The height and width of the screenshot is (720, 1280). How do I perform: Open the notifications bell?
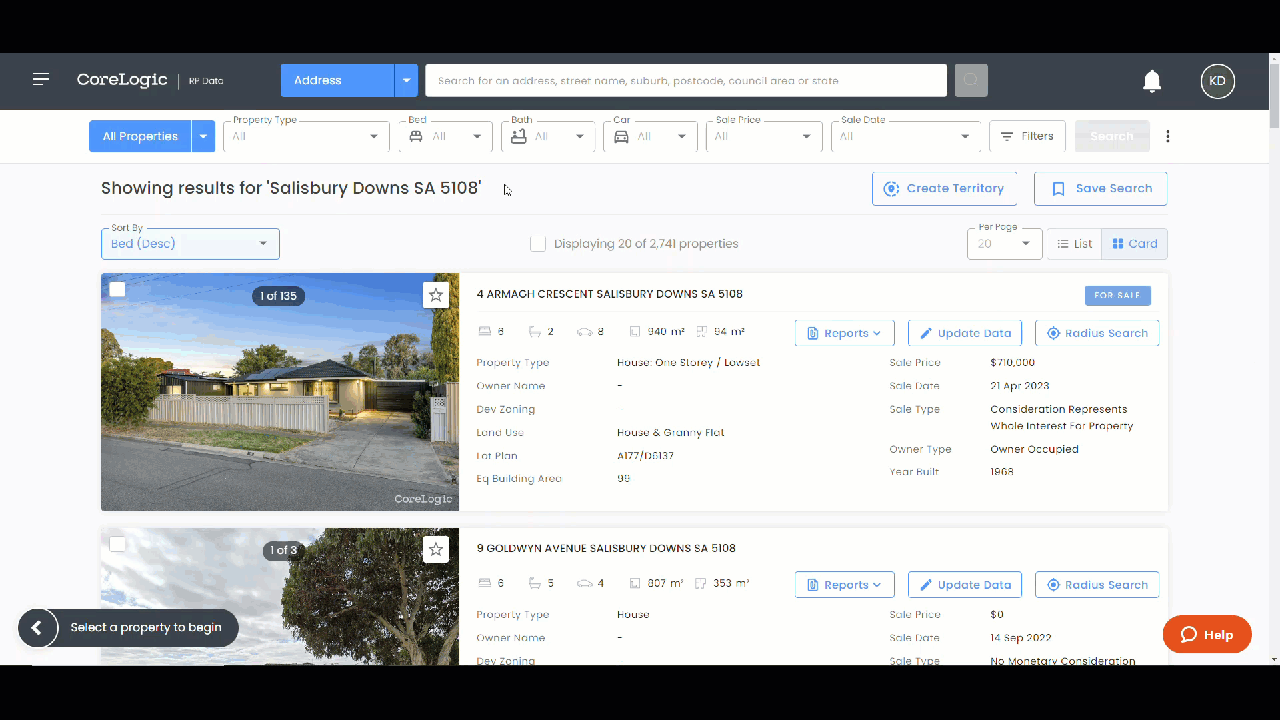click(x=1152, y=81)
